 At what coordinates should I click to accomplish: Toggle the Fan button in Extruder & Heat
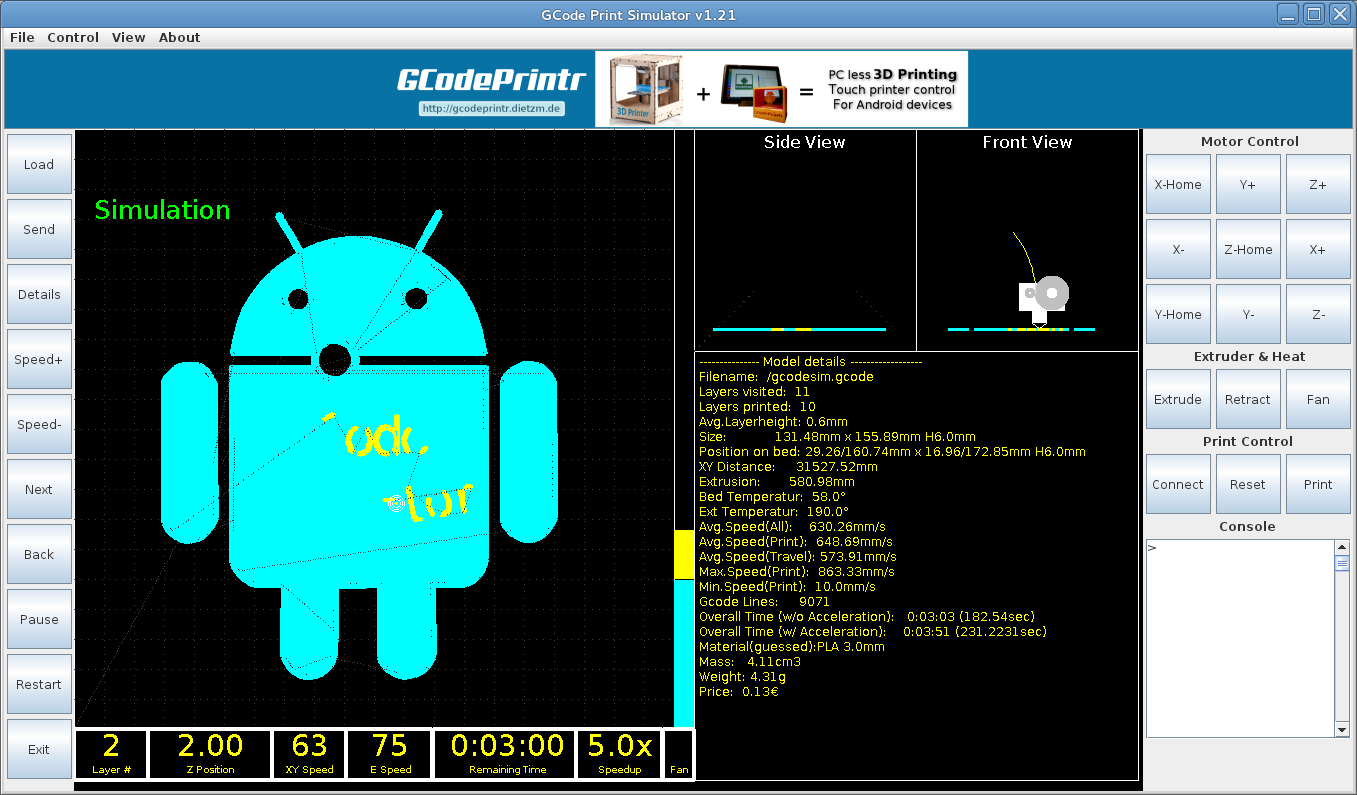(x=1318, y=399)
